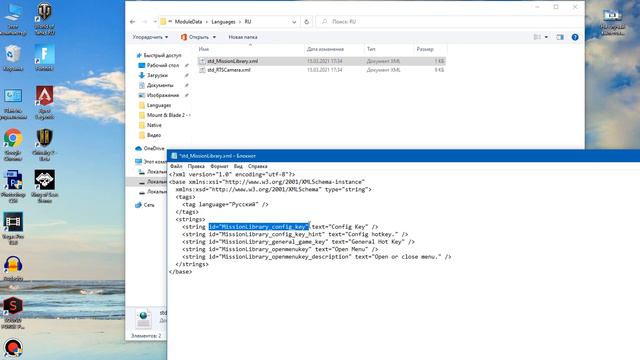Open Видео folder in navigation pane

153,135
